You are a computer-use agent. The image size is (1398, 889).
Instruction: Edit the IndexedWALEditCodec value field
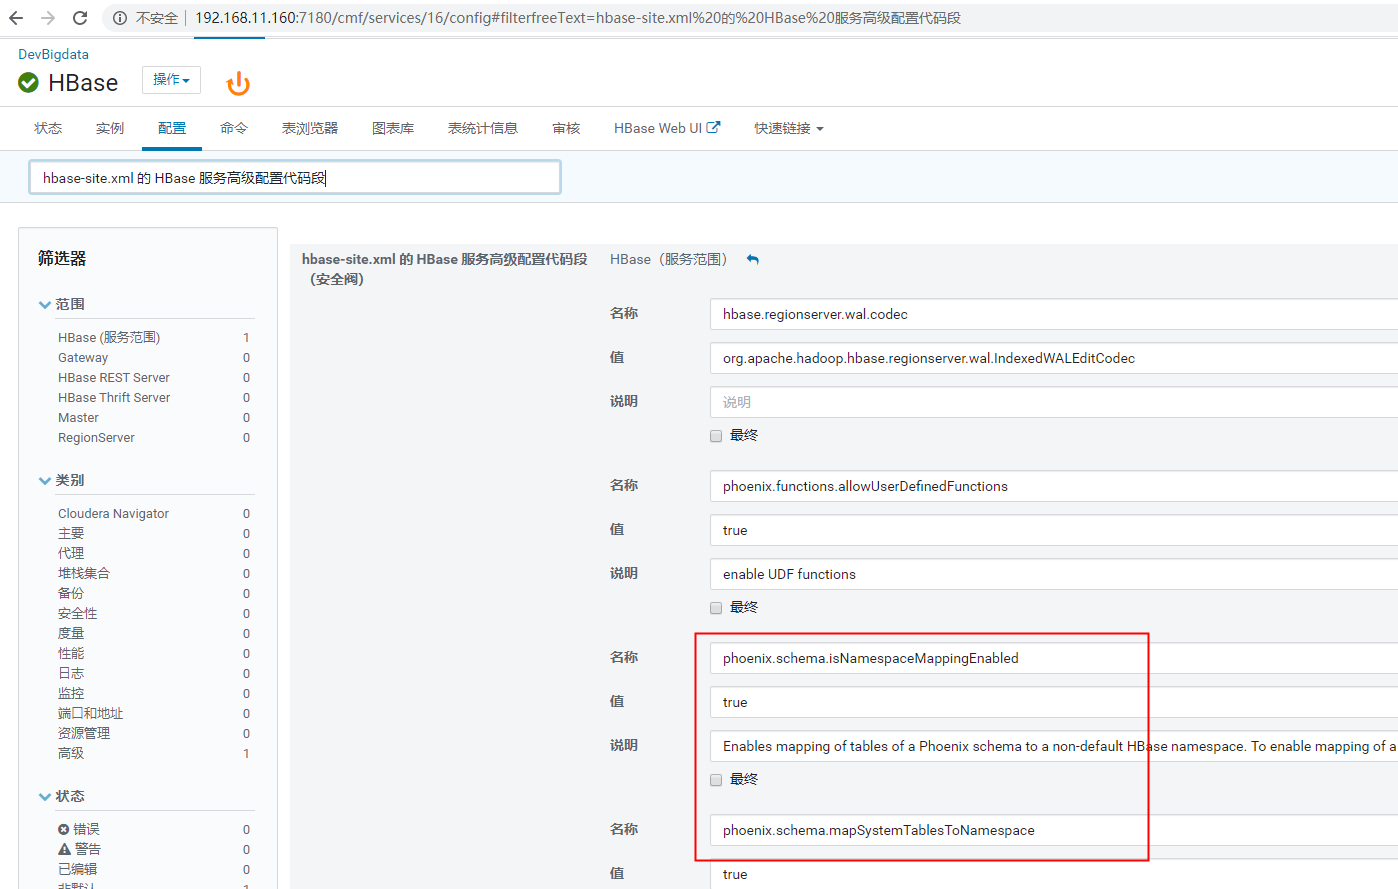[x=1054, y=358]
